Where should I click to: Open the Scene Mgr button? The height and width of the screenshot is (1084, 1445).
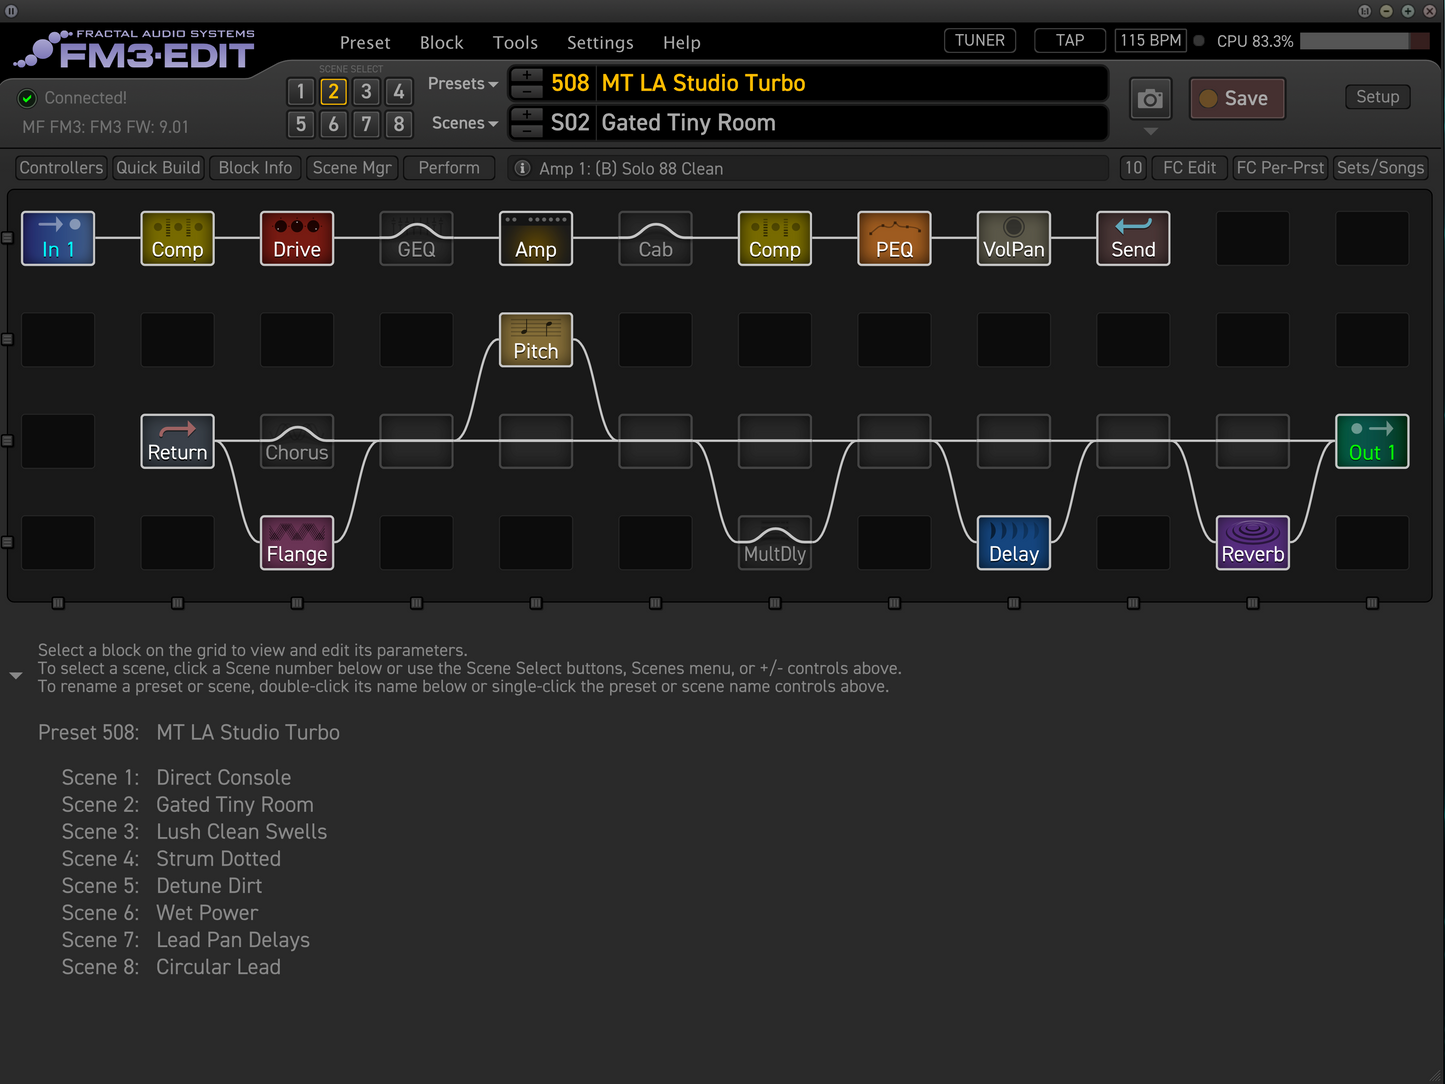click(352, 168)
